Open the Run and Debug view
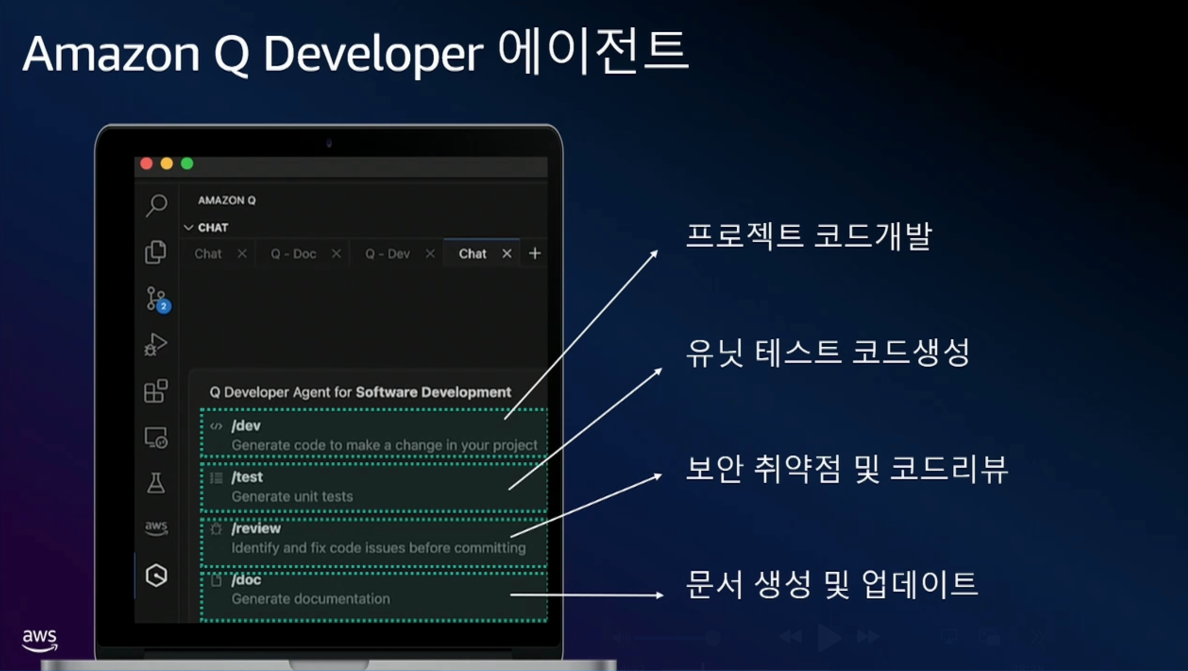Image resolution: width=1188 pixels, height=671 pixels. pos(156,345)
